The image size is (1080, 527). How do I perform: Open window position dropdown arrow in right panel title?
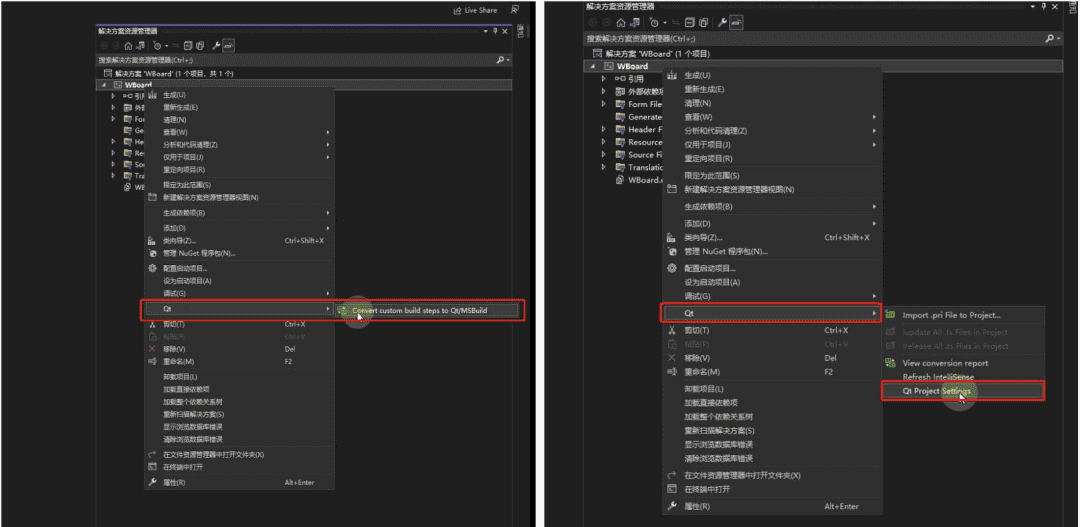pos(1032,6)
